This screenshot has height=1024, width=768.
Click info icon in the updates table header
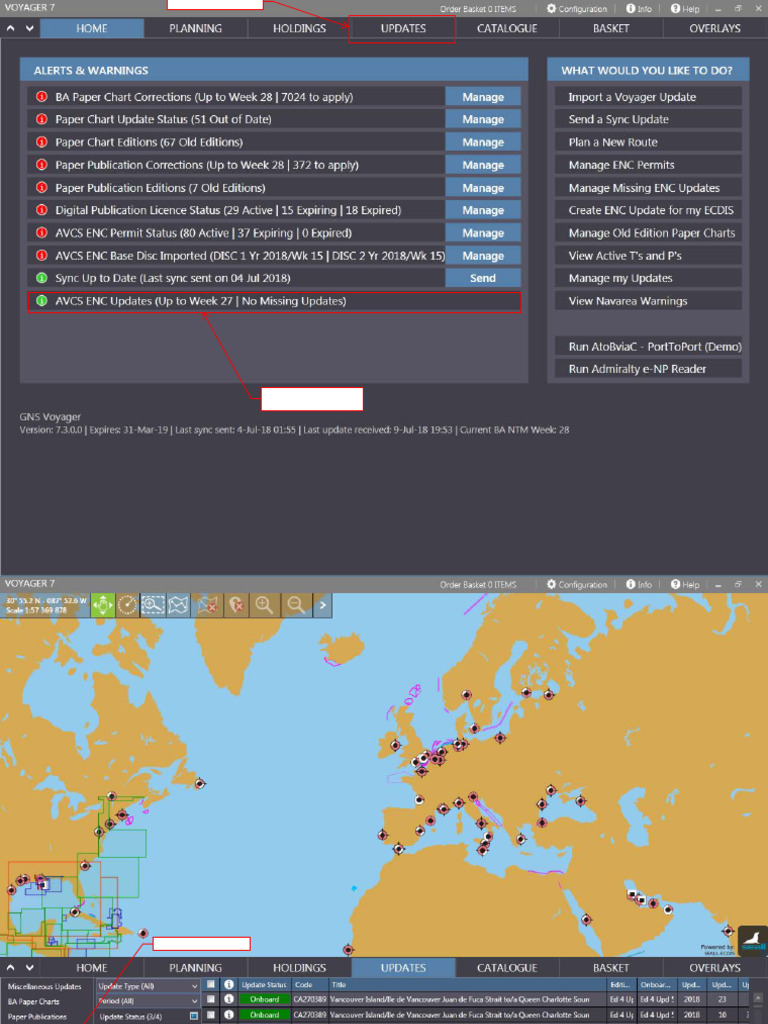[229, 984]
